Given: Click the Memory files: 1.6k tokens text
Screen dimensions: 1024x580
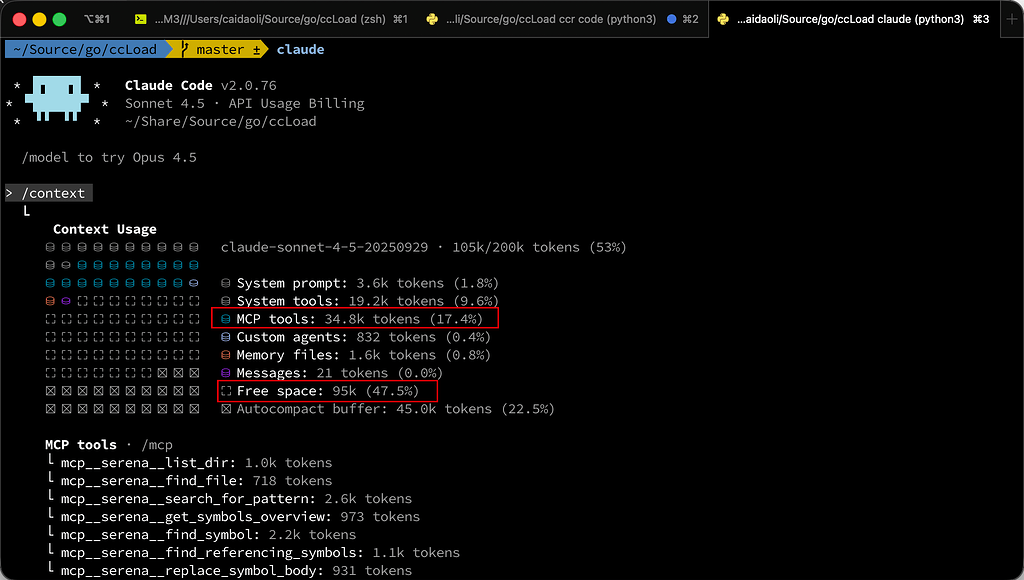Looking at the screenshot, I should [364, 355].
